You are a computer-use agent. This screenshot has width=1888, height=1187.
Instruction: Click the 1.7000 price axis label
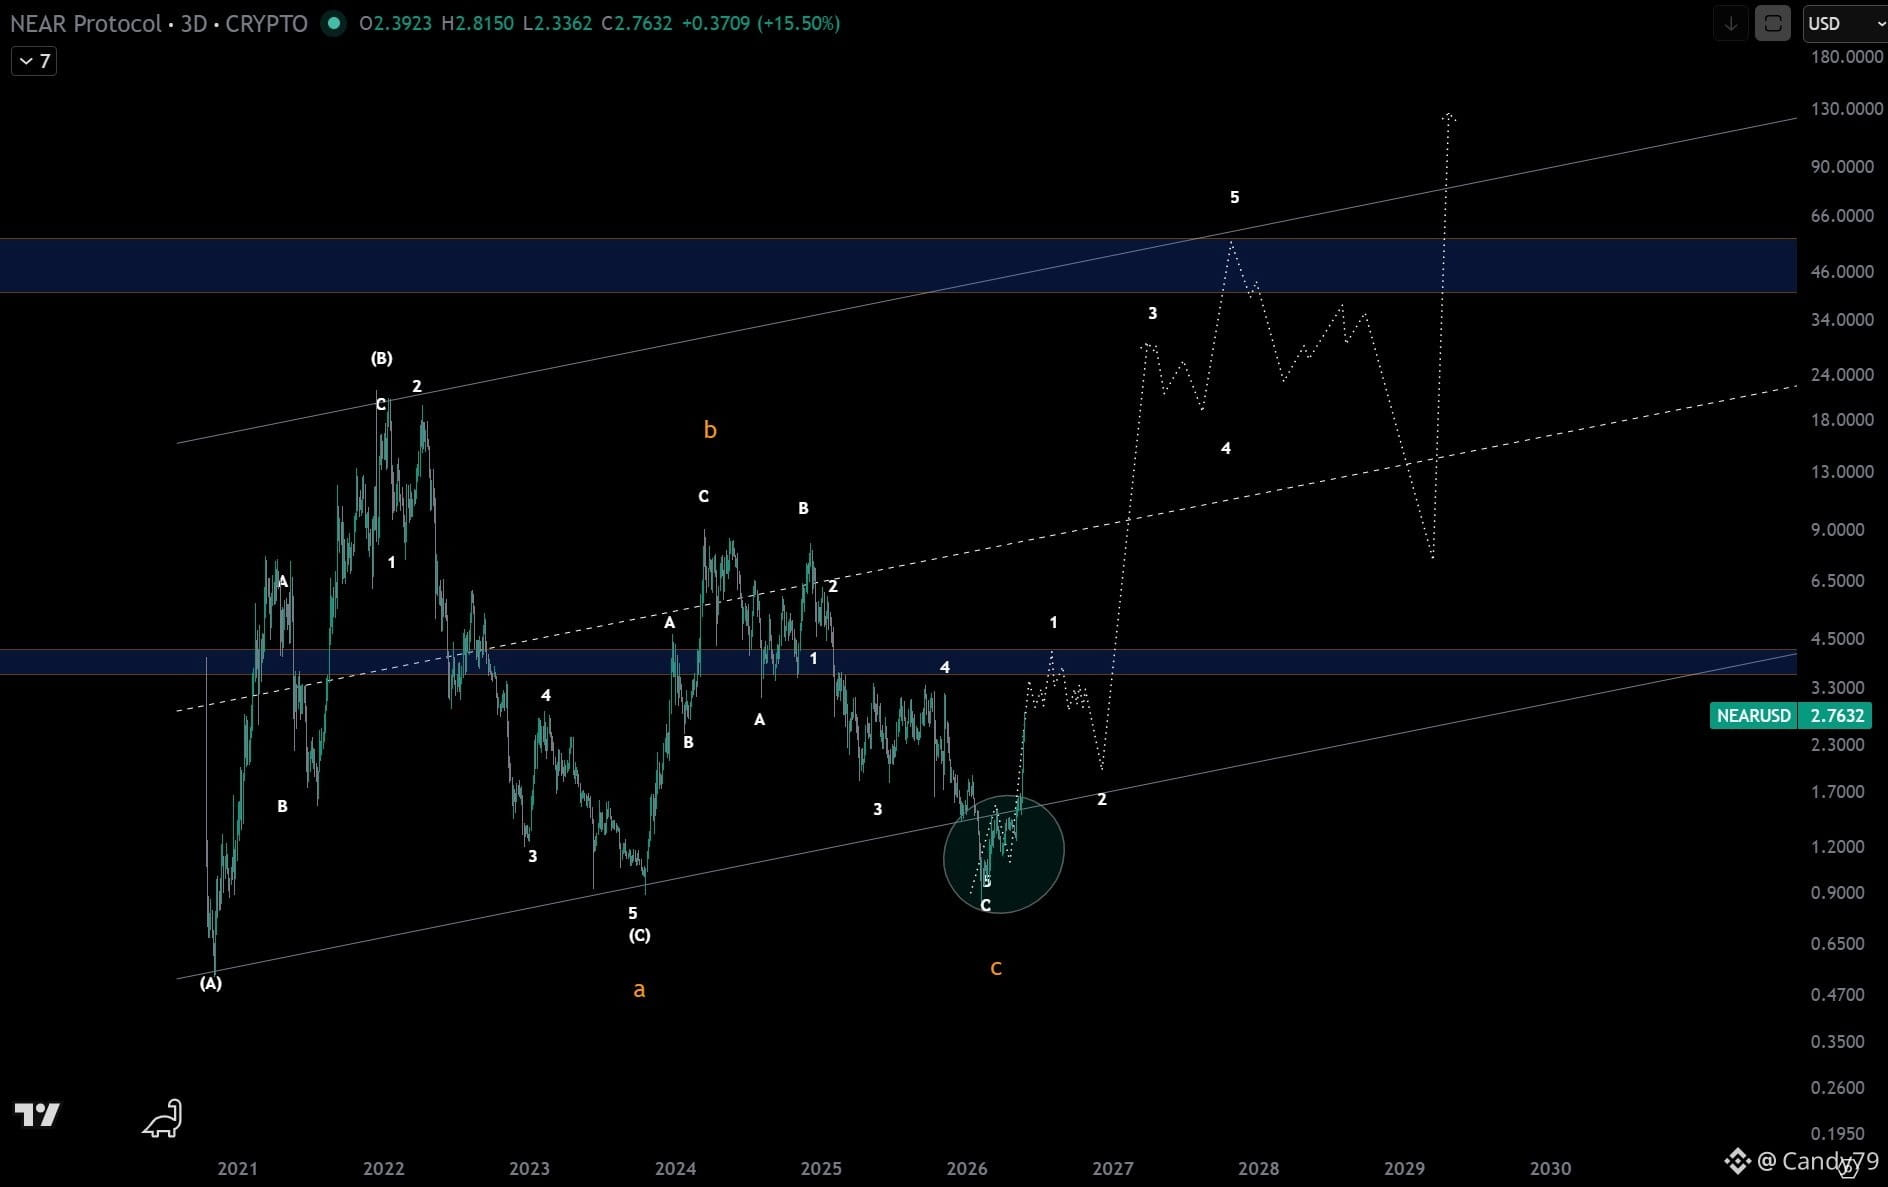[1838, 791]
